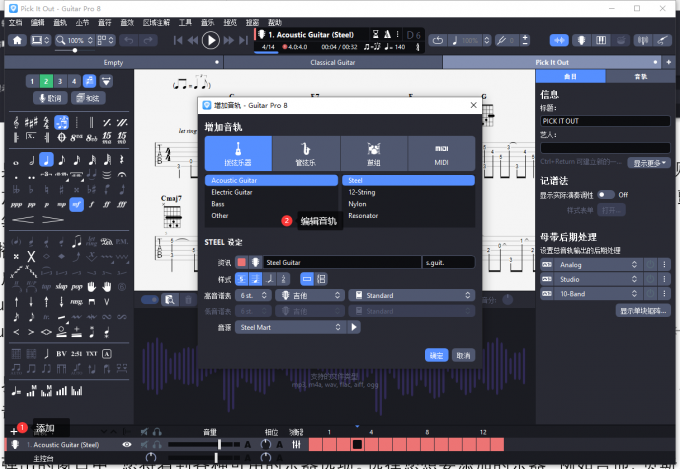The width and height of the screenshot is (680, 469).
Task: Select the MIDI track type
Action: [441, 153]
